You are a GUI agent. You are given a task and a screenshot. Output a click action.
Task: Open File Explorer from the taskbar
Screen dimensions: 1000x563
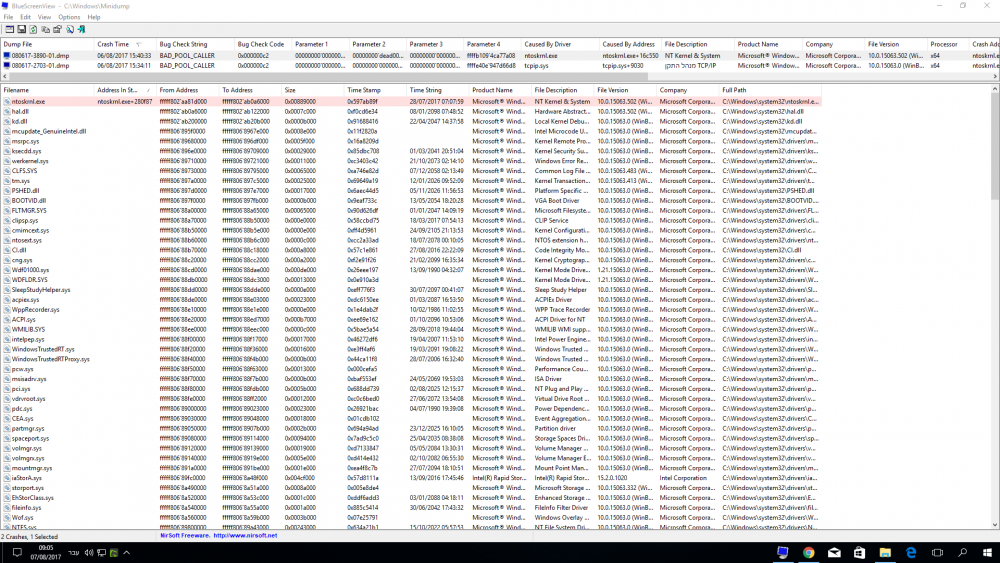click(x=885, y=553)
